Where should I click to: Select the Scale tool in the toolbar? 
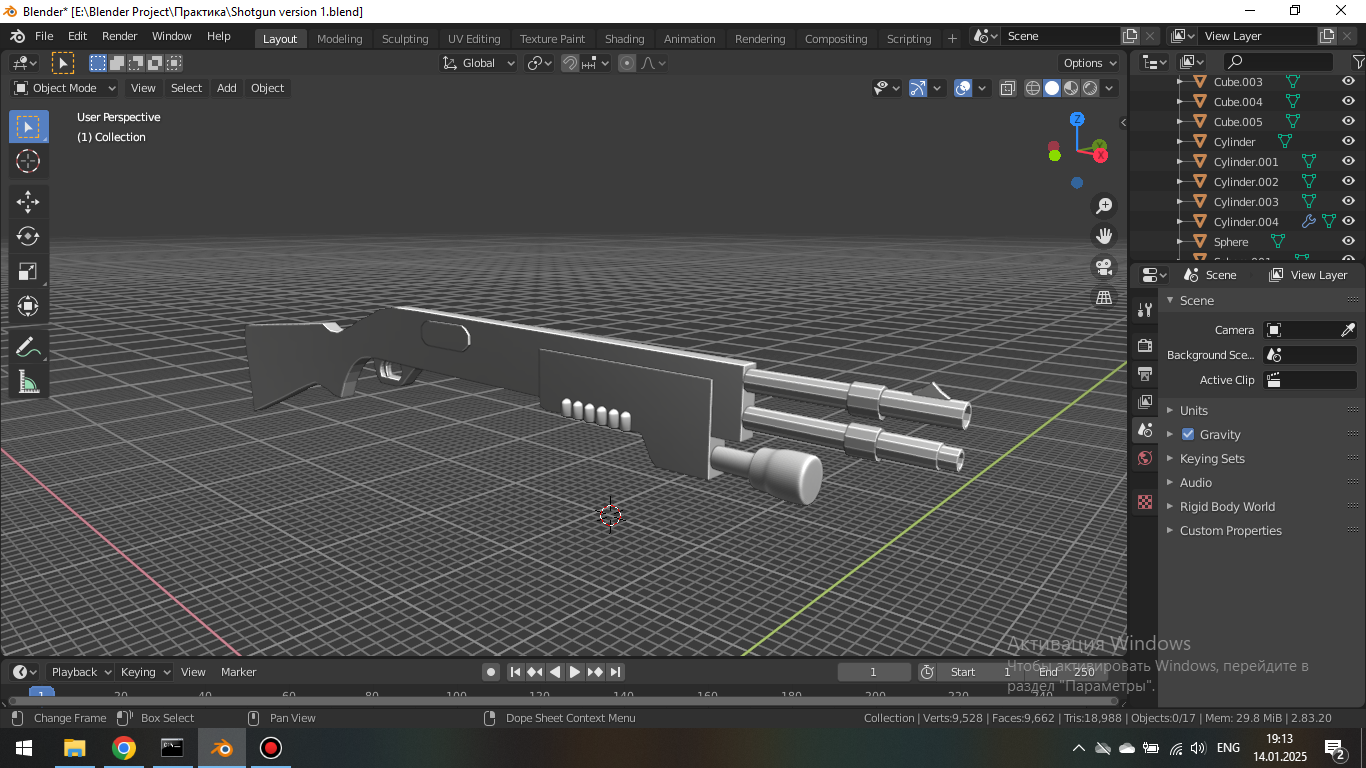pyautogui.click(x=28, y=271)
